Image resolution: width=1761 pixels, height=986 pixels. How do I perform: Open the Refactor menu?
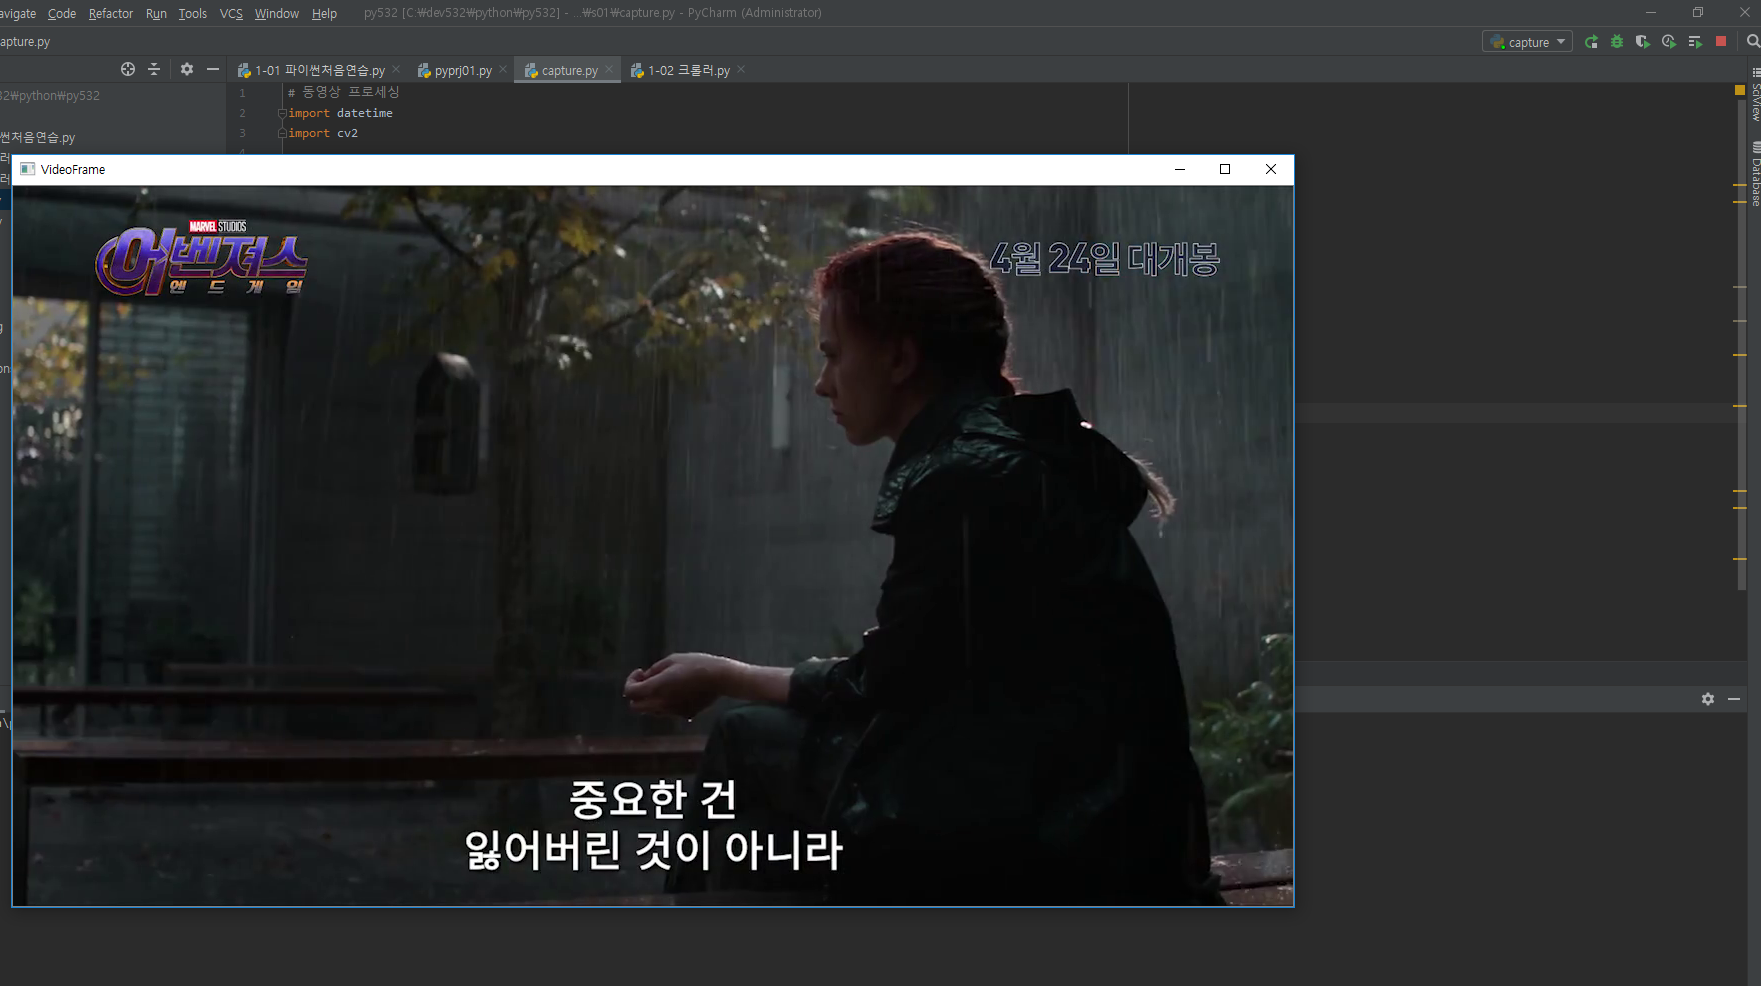tap(110, 13)
